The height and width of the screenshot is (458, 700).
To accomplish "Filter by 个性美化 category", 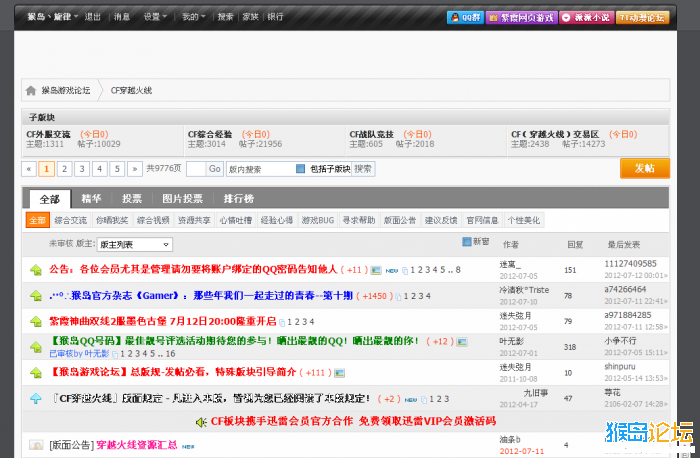I will (524, 220).
